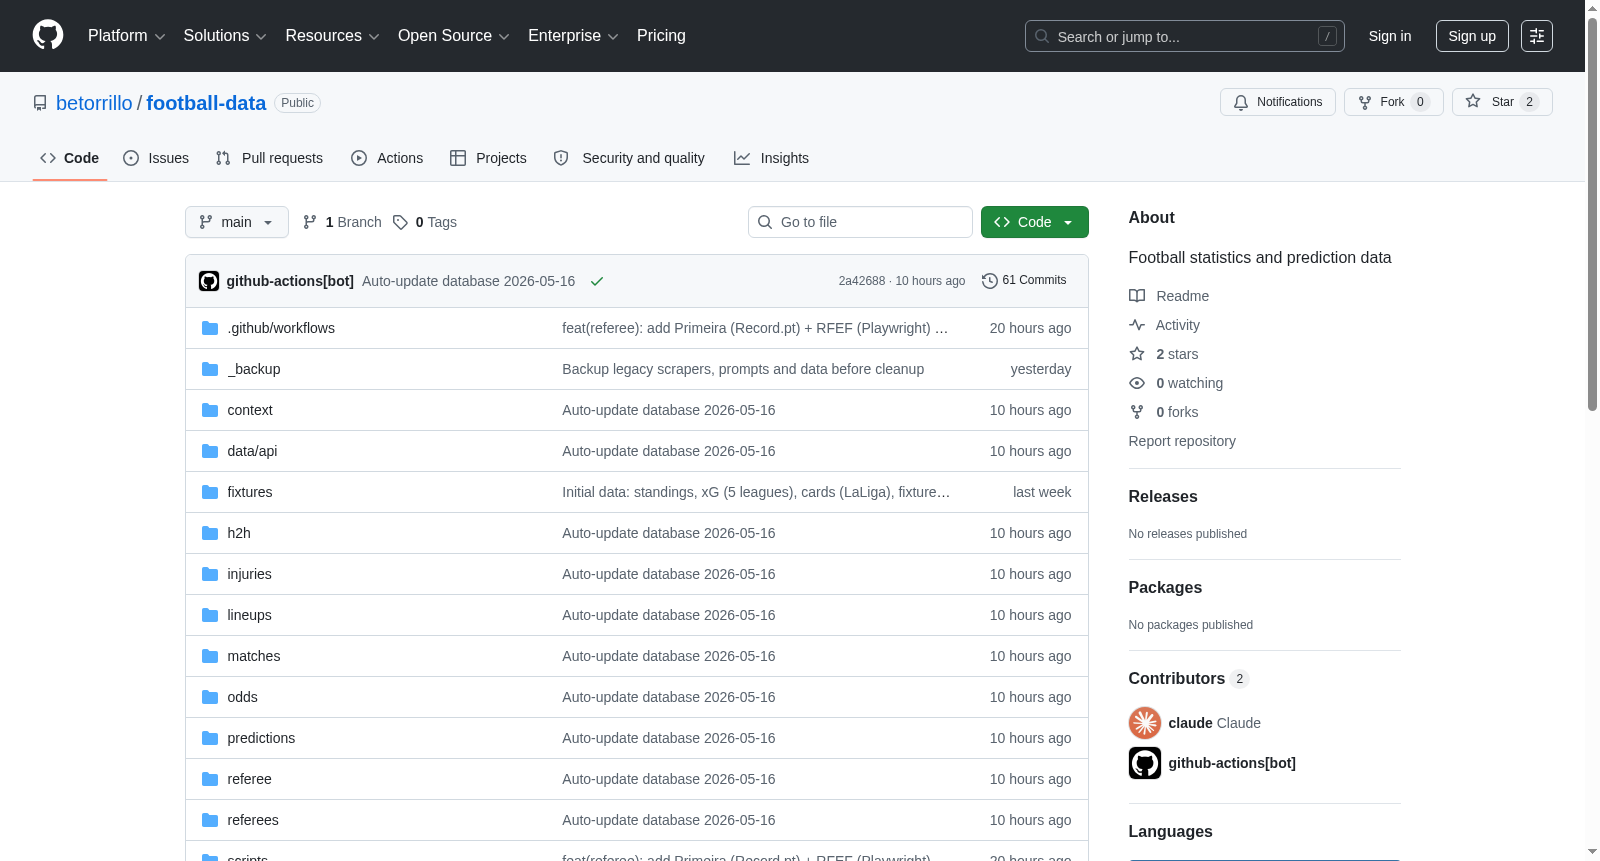Click the stars icon in About section
This screenshot has width=1600, height=861.
click(1137, 354)
